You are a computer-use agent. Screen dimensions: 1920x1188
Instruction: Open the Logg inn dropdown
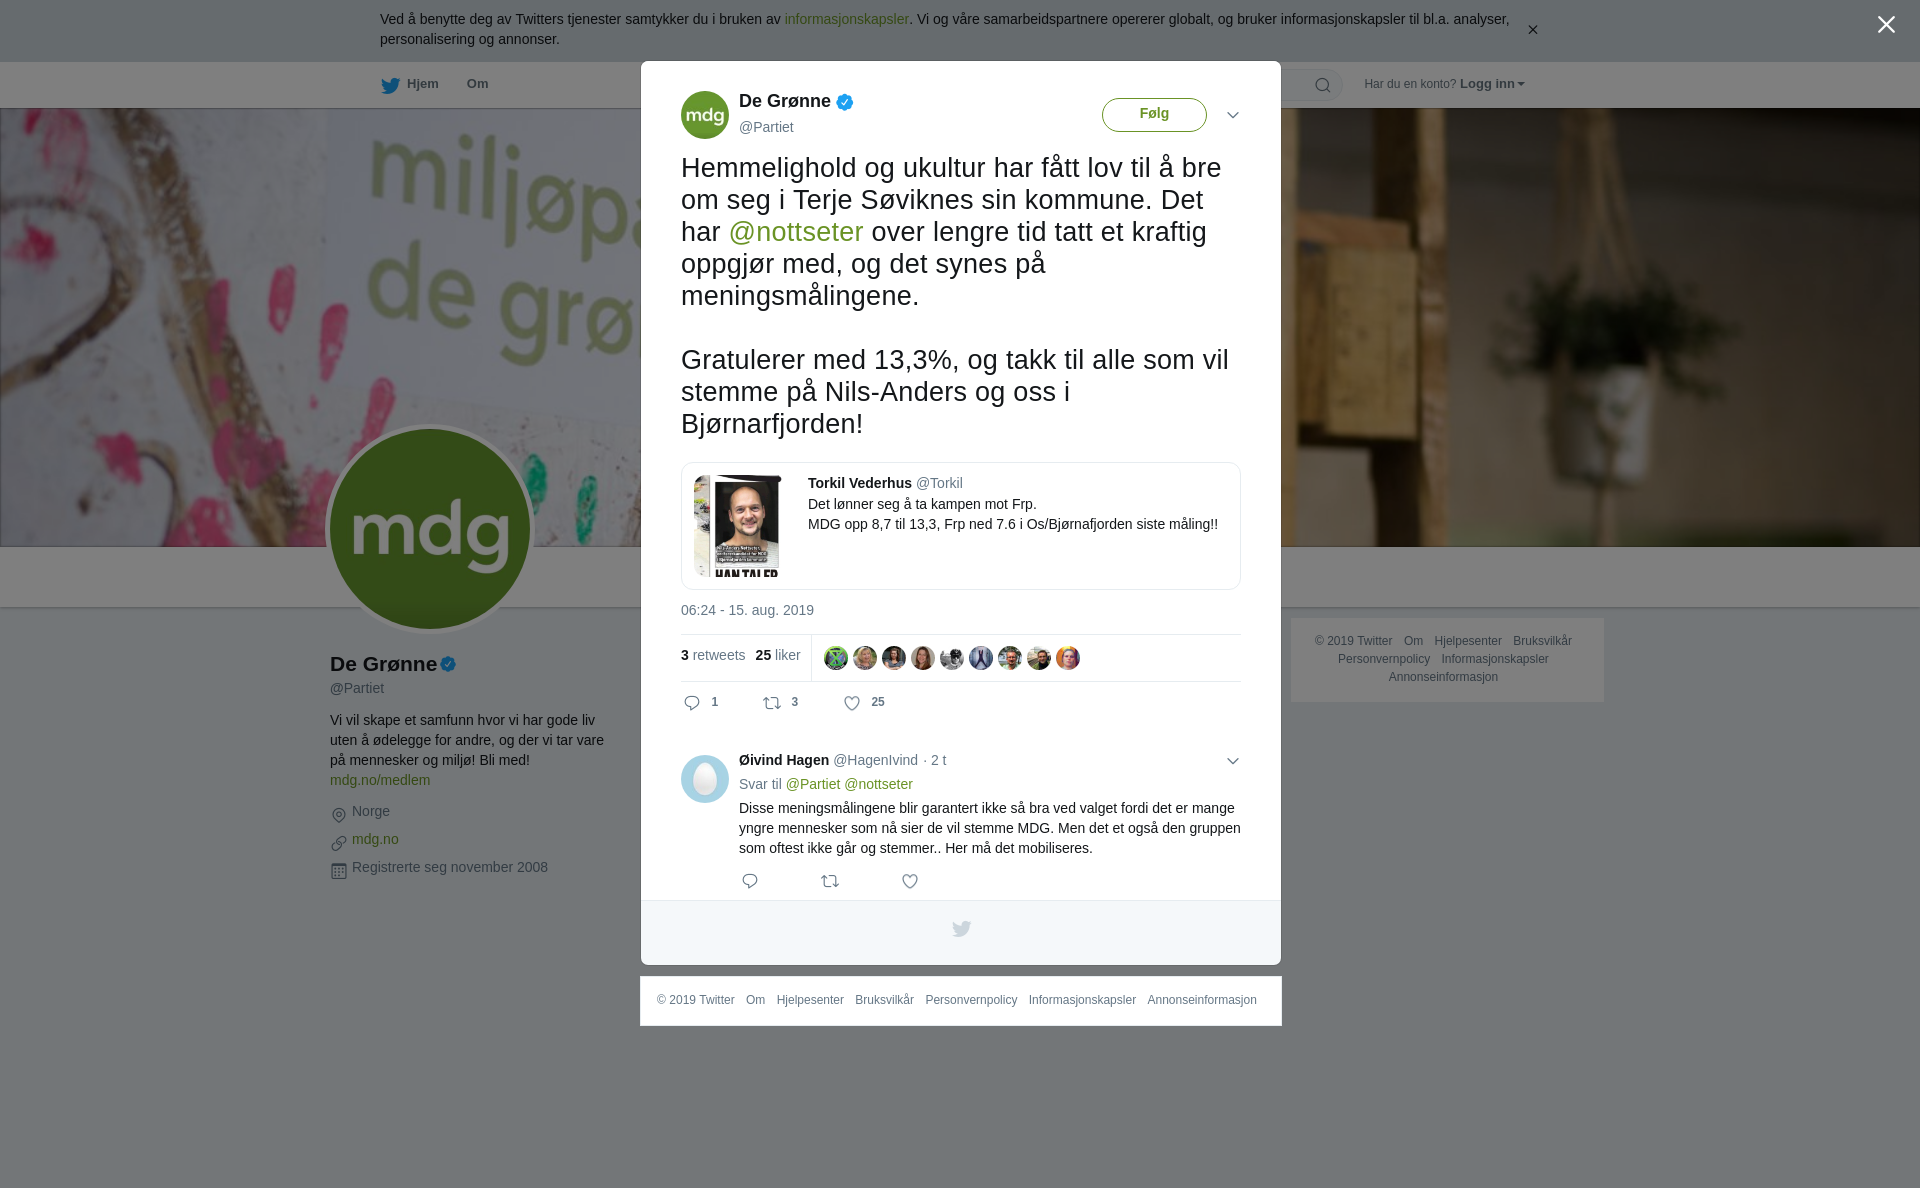click(x=1492, y=84)
